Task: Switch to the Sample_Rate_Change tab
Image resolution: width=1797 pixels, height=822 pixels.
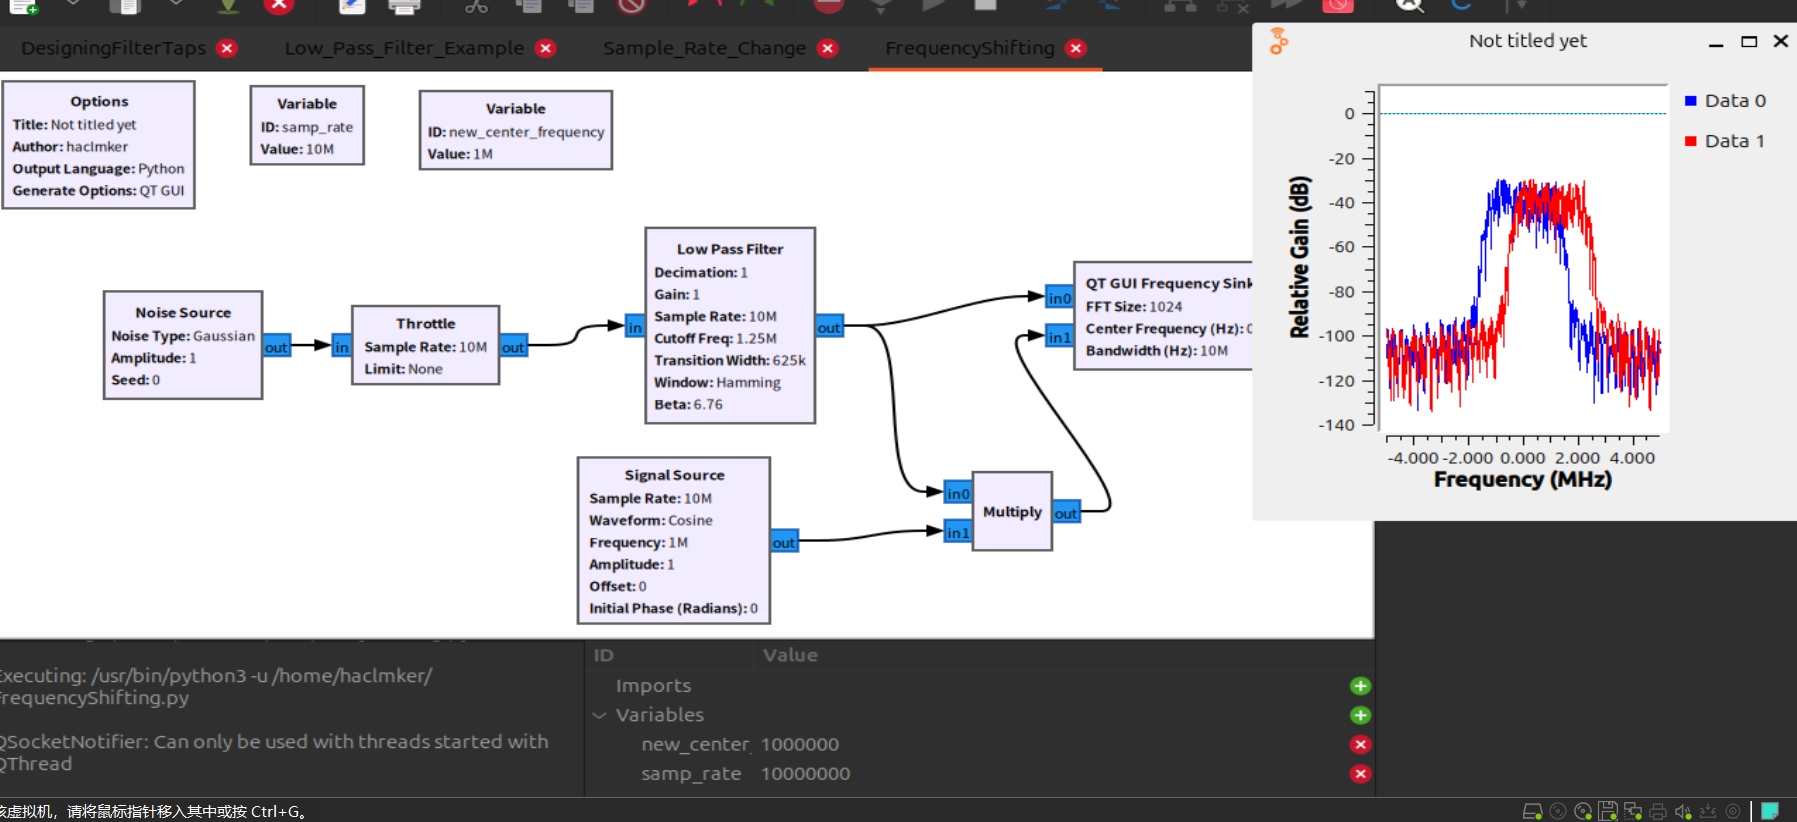Action: 704,48
